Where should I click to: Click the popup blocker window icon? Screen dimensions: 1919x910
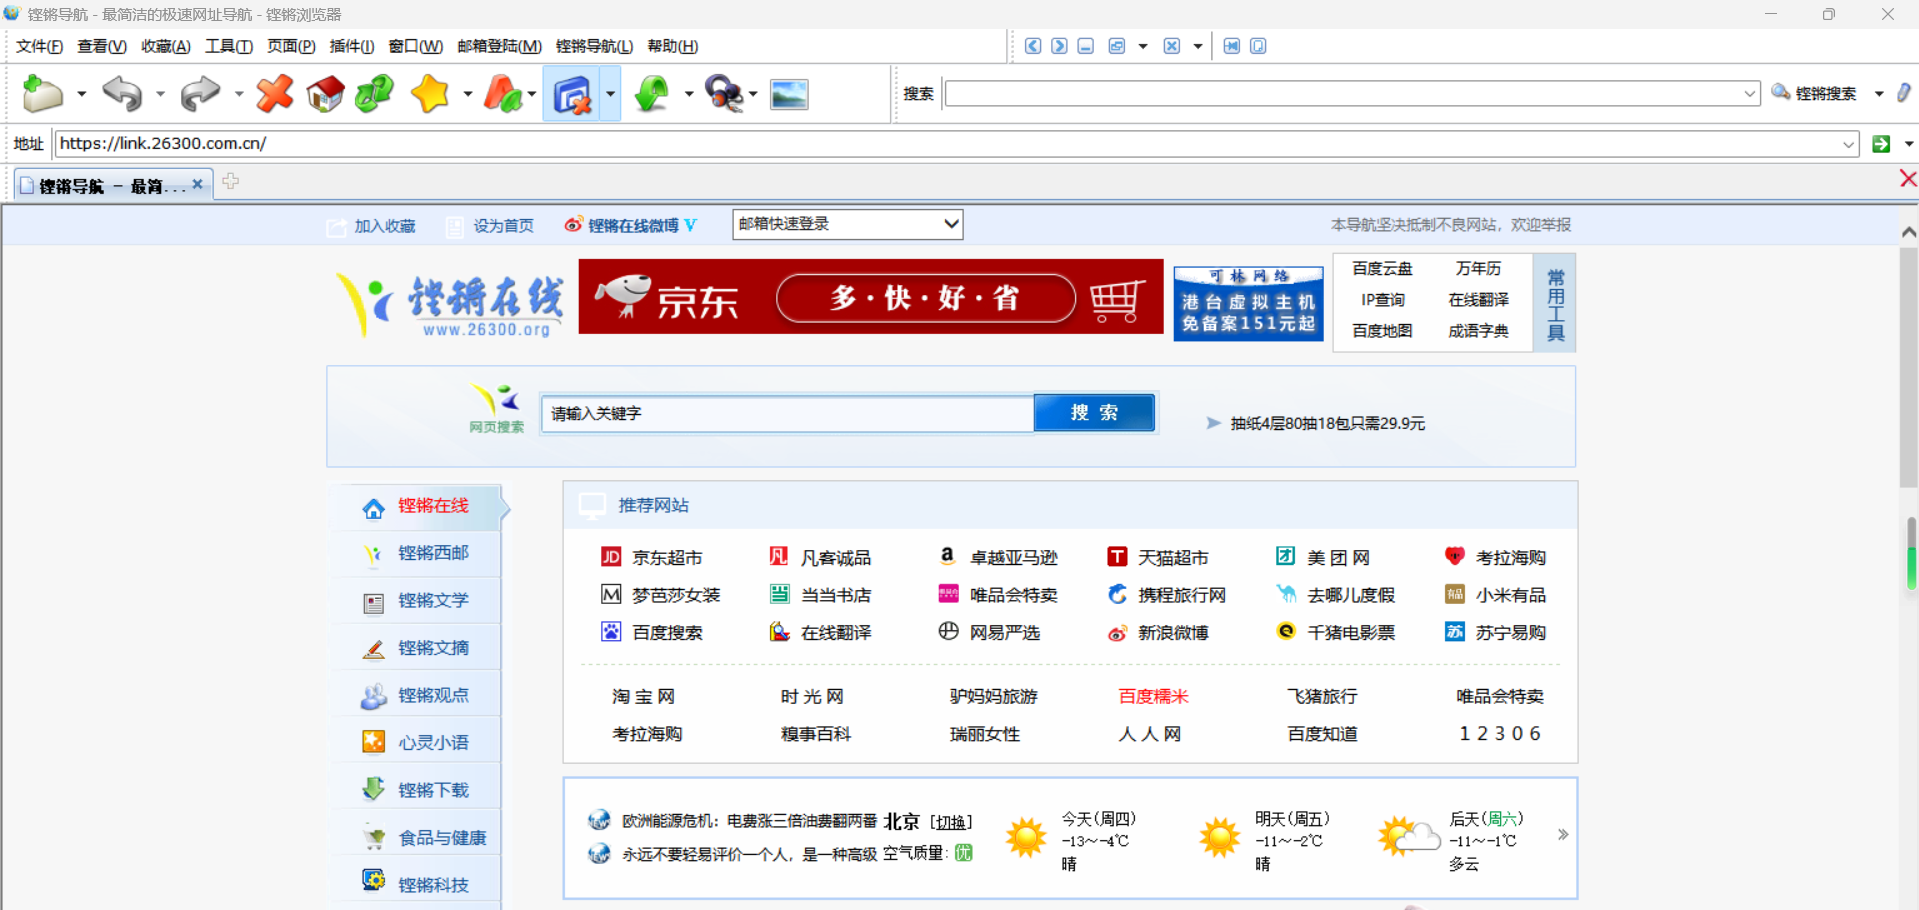tap(572, 94)
